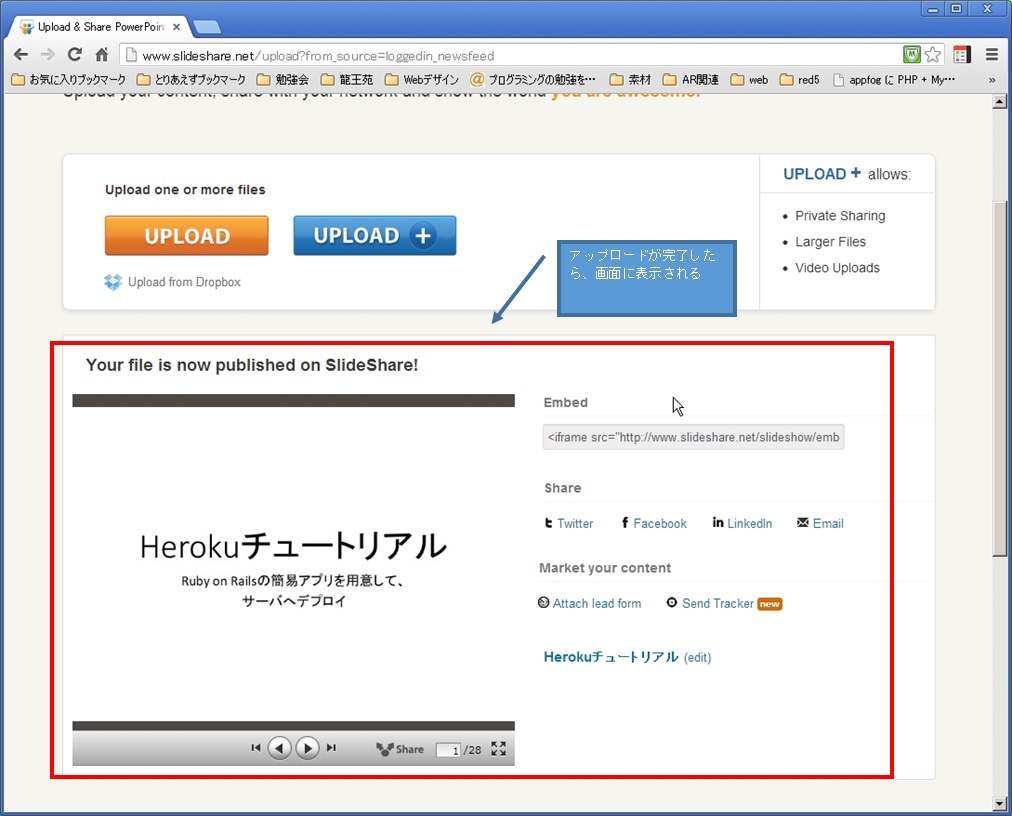Open a new browser tab
This screenshot has height=816, width=1012.
(207, 27)
